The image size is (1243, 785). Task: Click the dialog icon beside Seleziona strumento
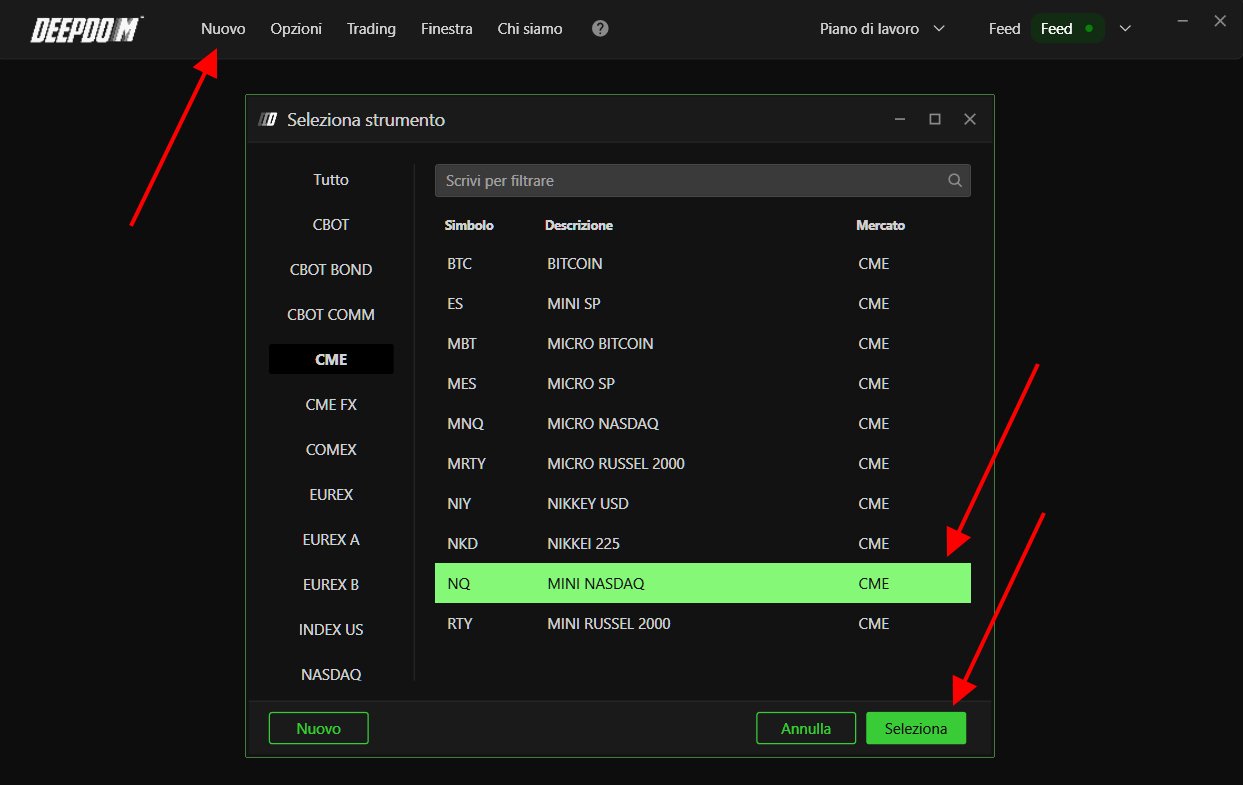click(x=267, y=120)
